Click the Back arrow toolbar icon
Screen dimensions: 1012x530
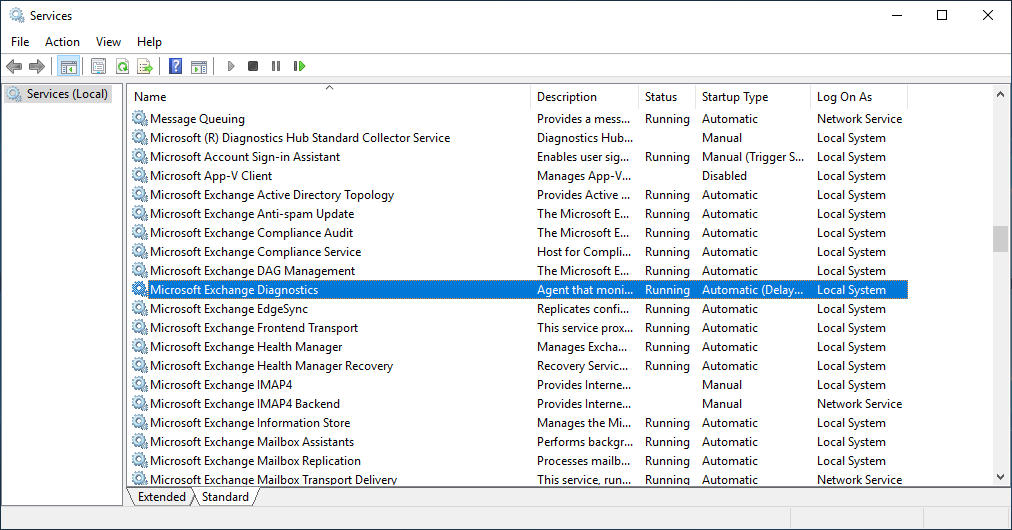pyautogui.click(x=14, y=66)
